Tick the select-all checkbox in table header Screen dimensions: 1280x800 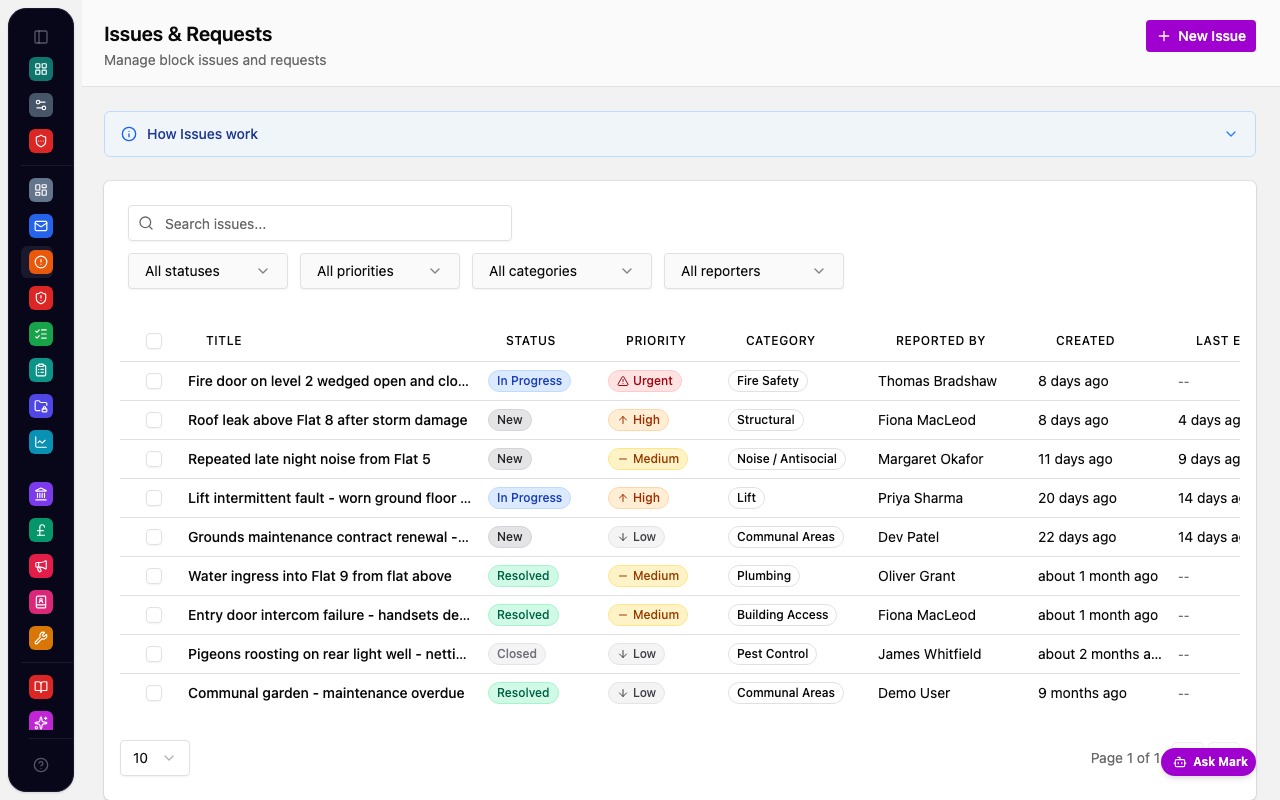tap(154, 341)
